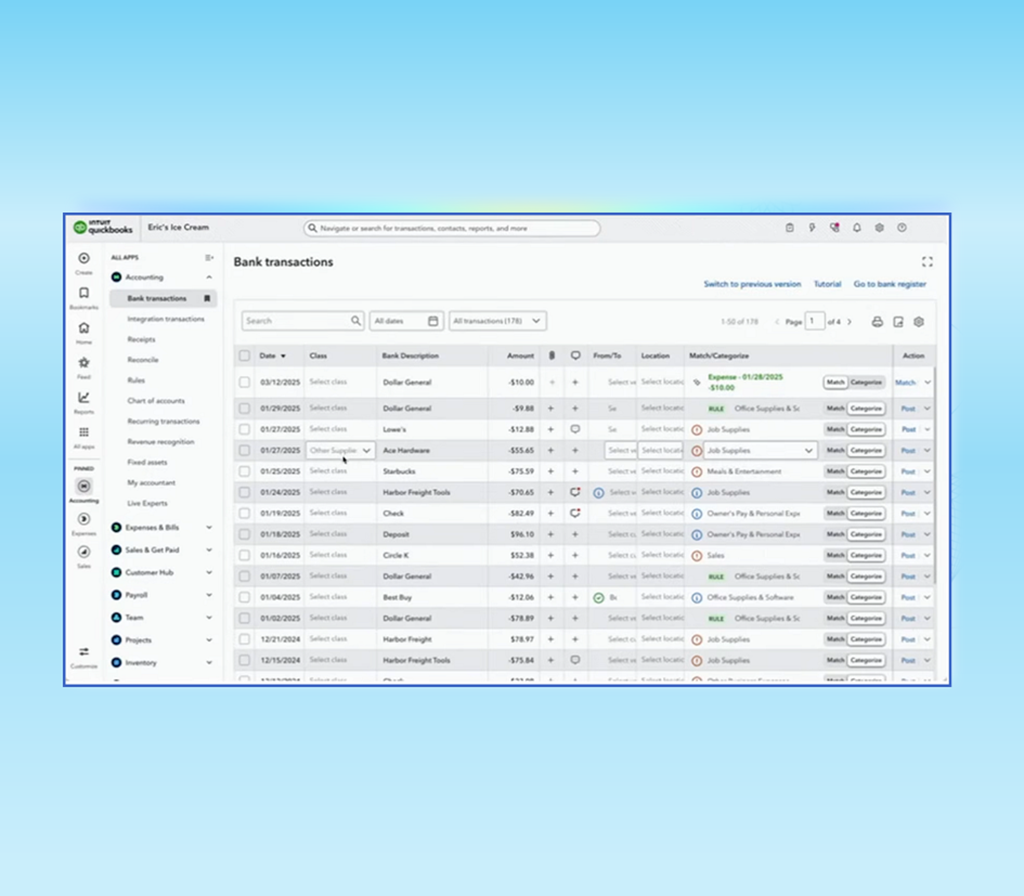Screen dimensions: 1024x896
Task: Check the Lowe's transaction checkbox
Action: click(244, 430)
